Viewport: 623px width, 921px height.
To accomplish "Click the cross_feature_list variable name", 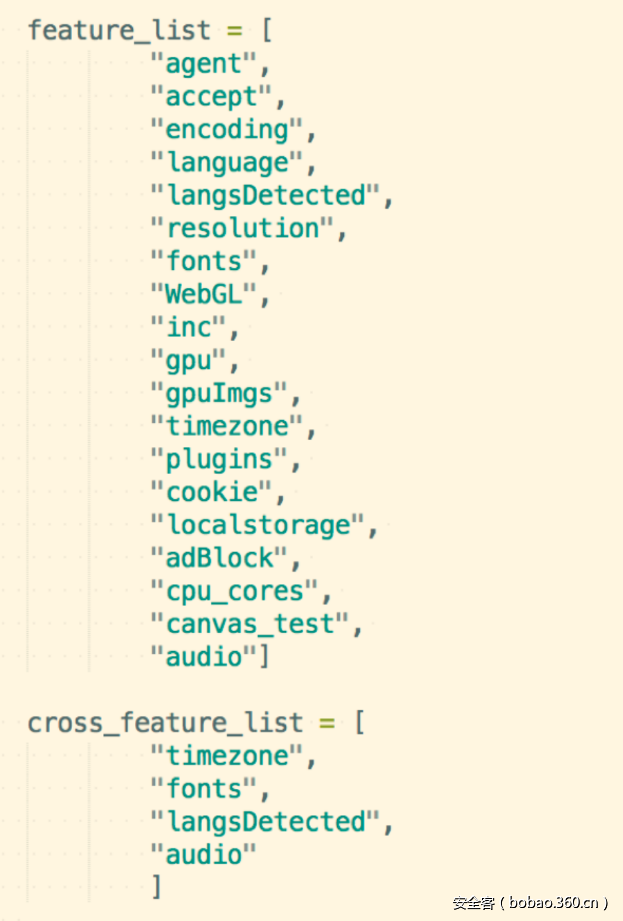I will [x=165, y=723].
